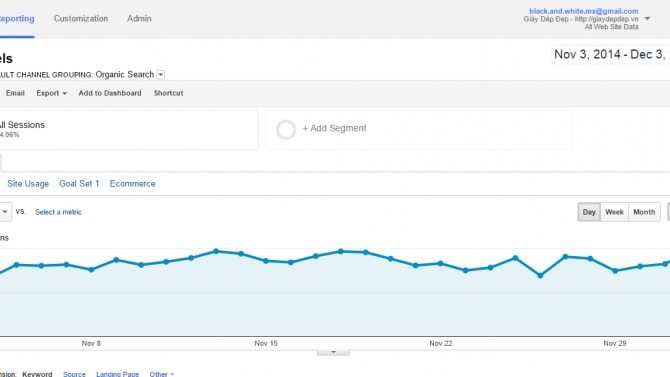Open the Organic Search channel grouping dropdown

point(161,75)
